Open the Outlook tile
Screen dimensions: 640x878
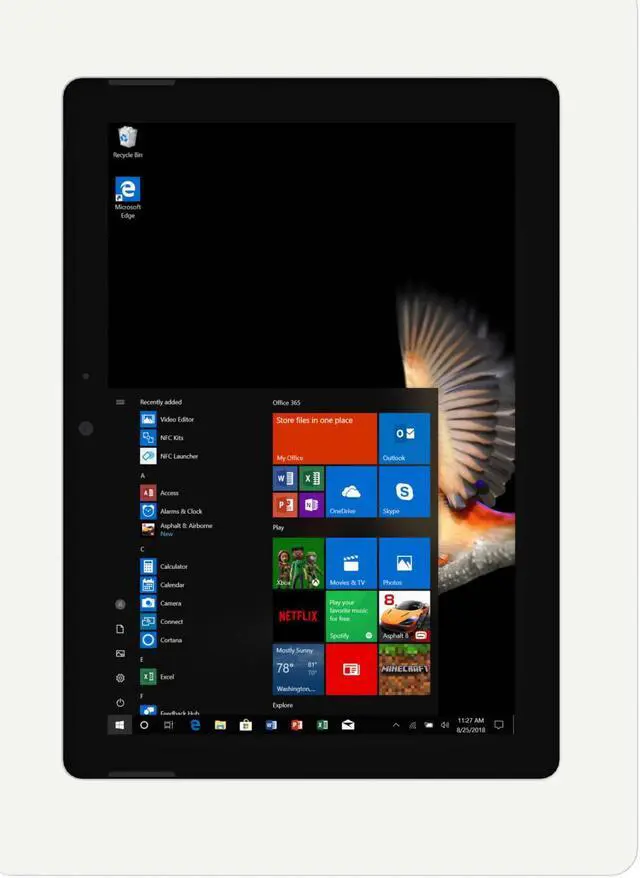pos(404,439)
